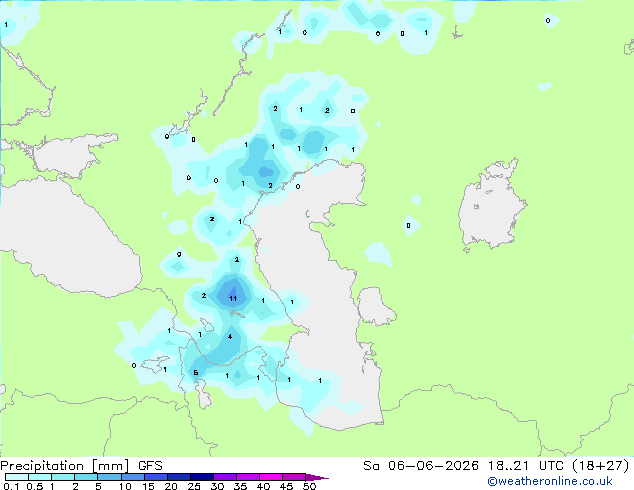The image size is (634, 490).
Task: Click the '(18+27)' forecast offset text
Action: (602, 466)
